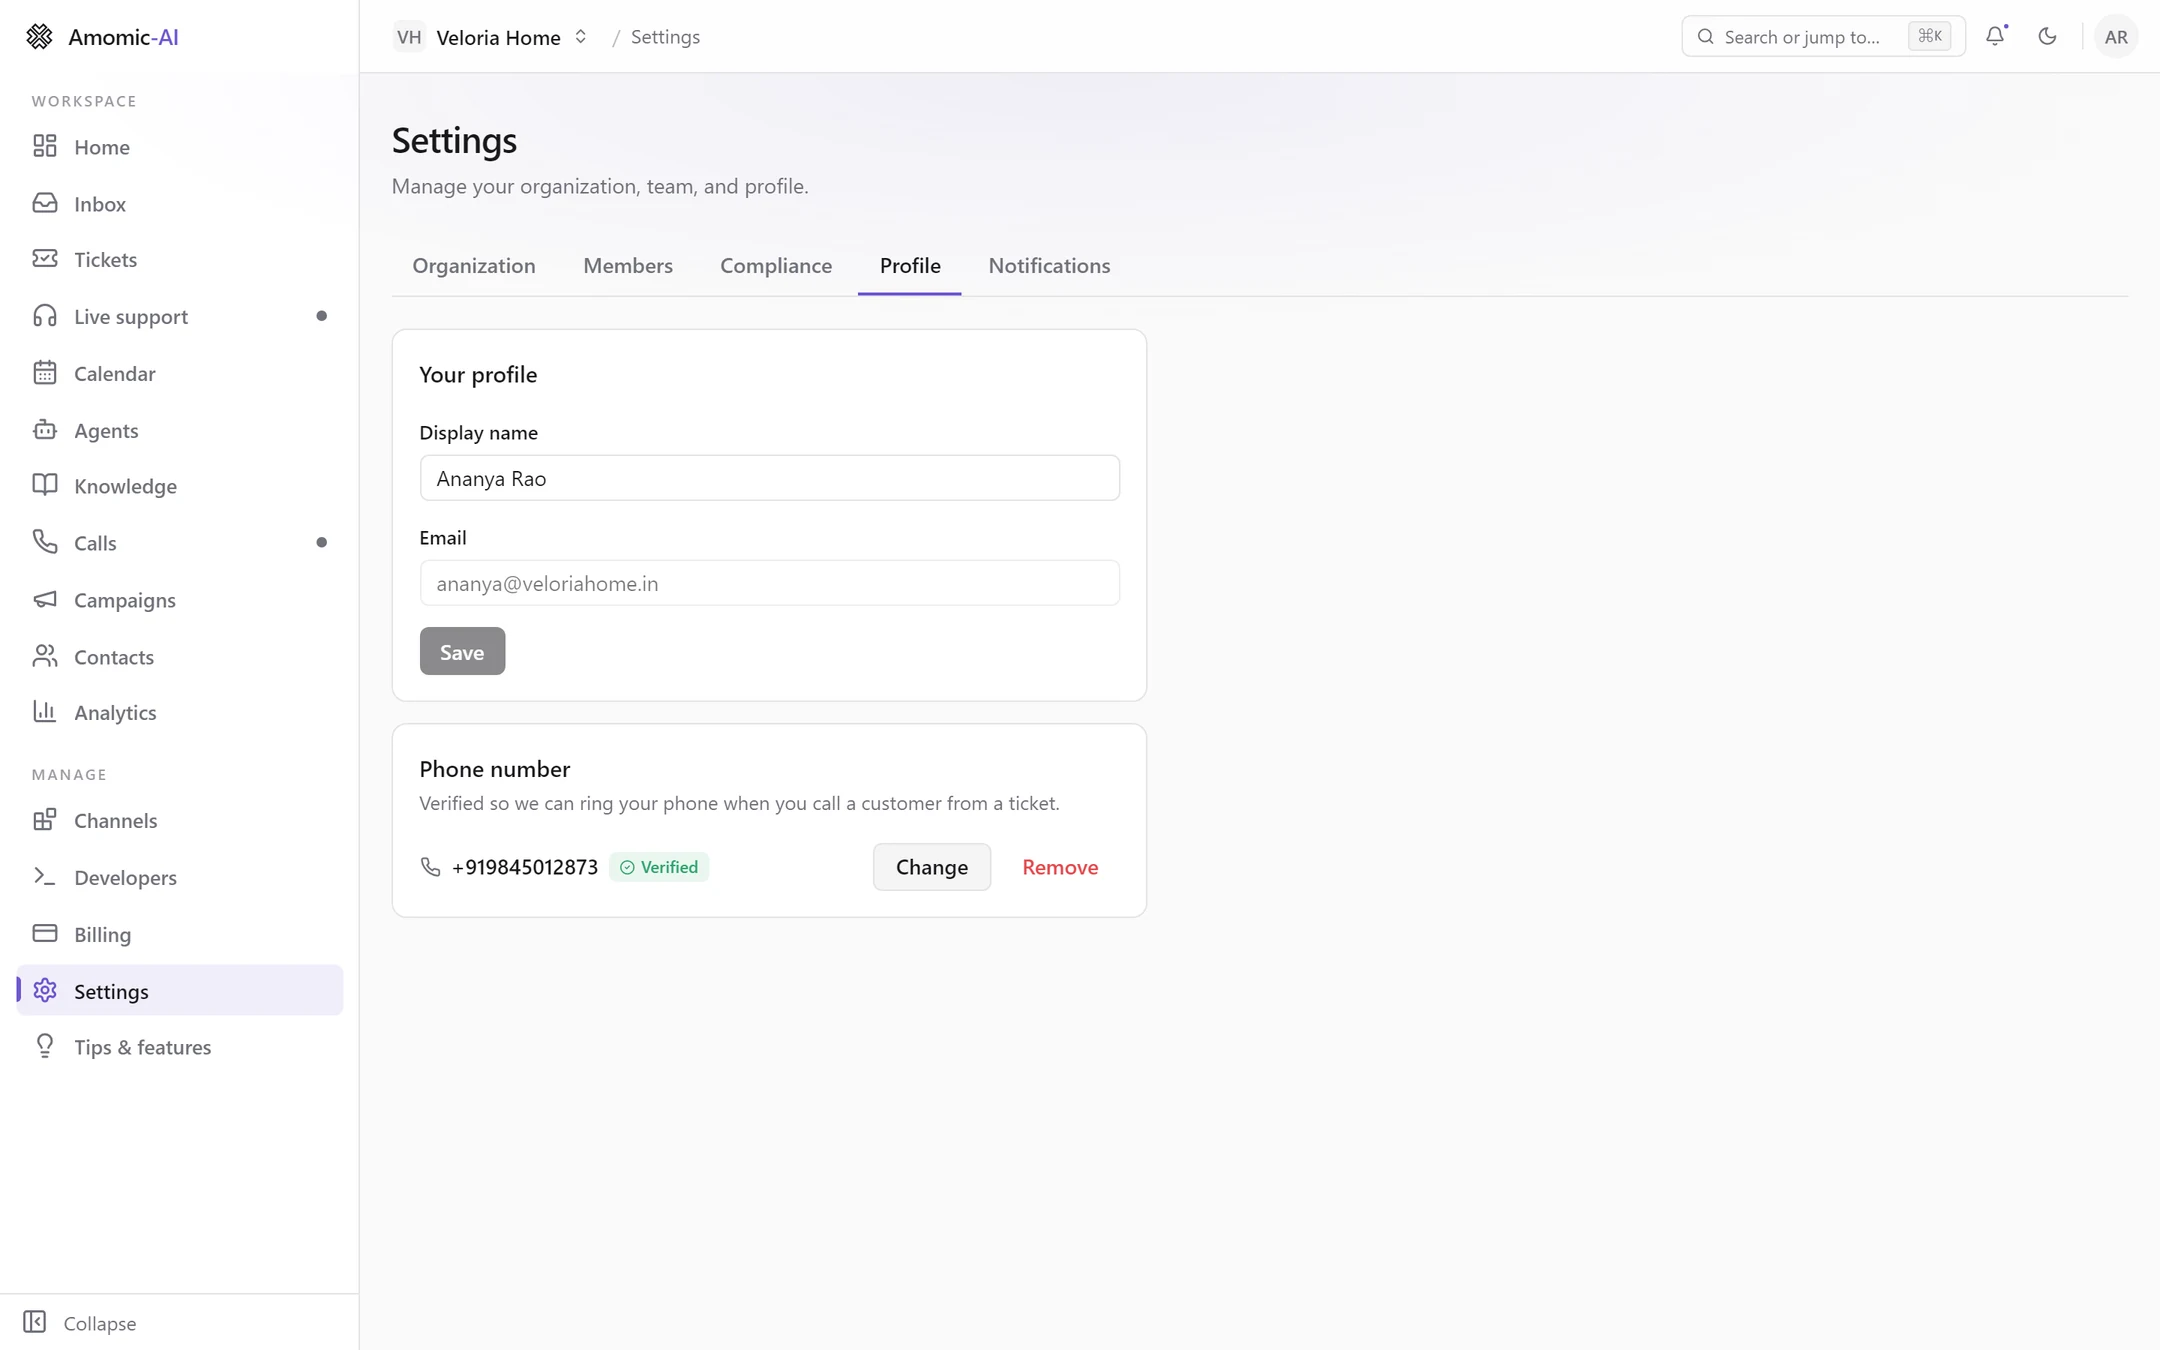Open Inbox via its tray icon
This screenshot has width=2160, height=1350.
[45, 203]
